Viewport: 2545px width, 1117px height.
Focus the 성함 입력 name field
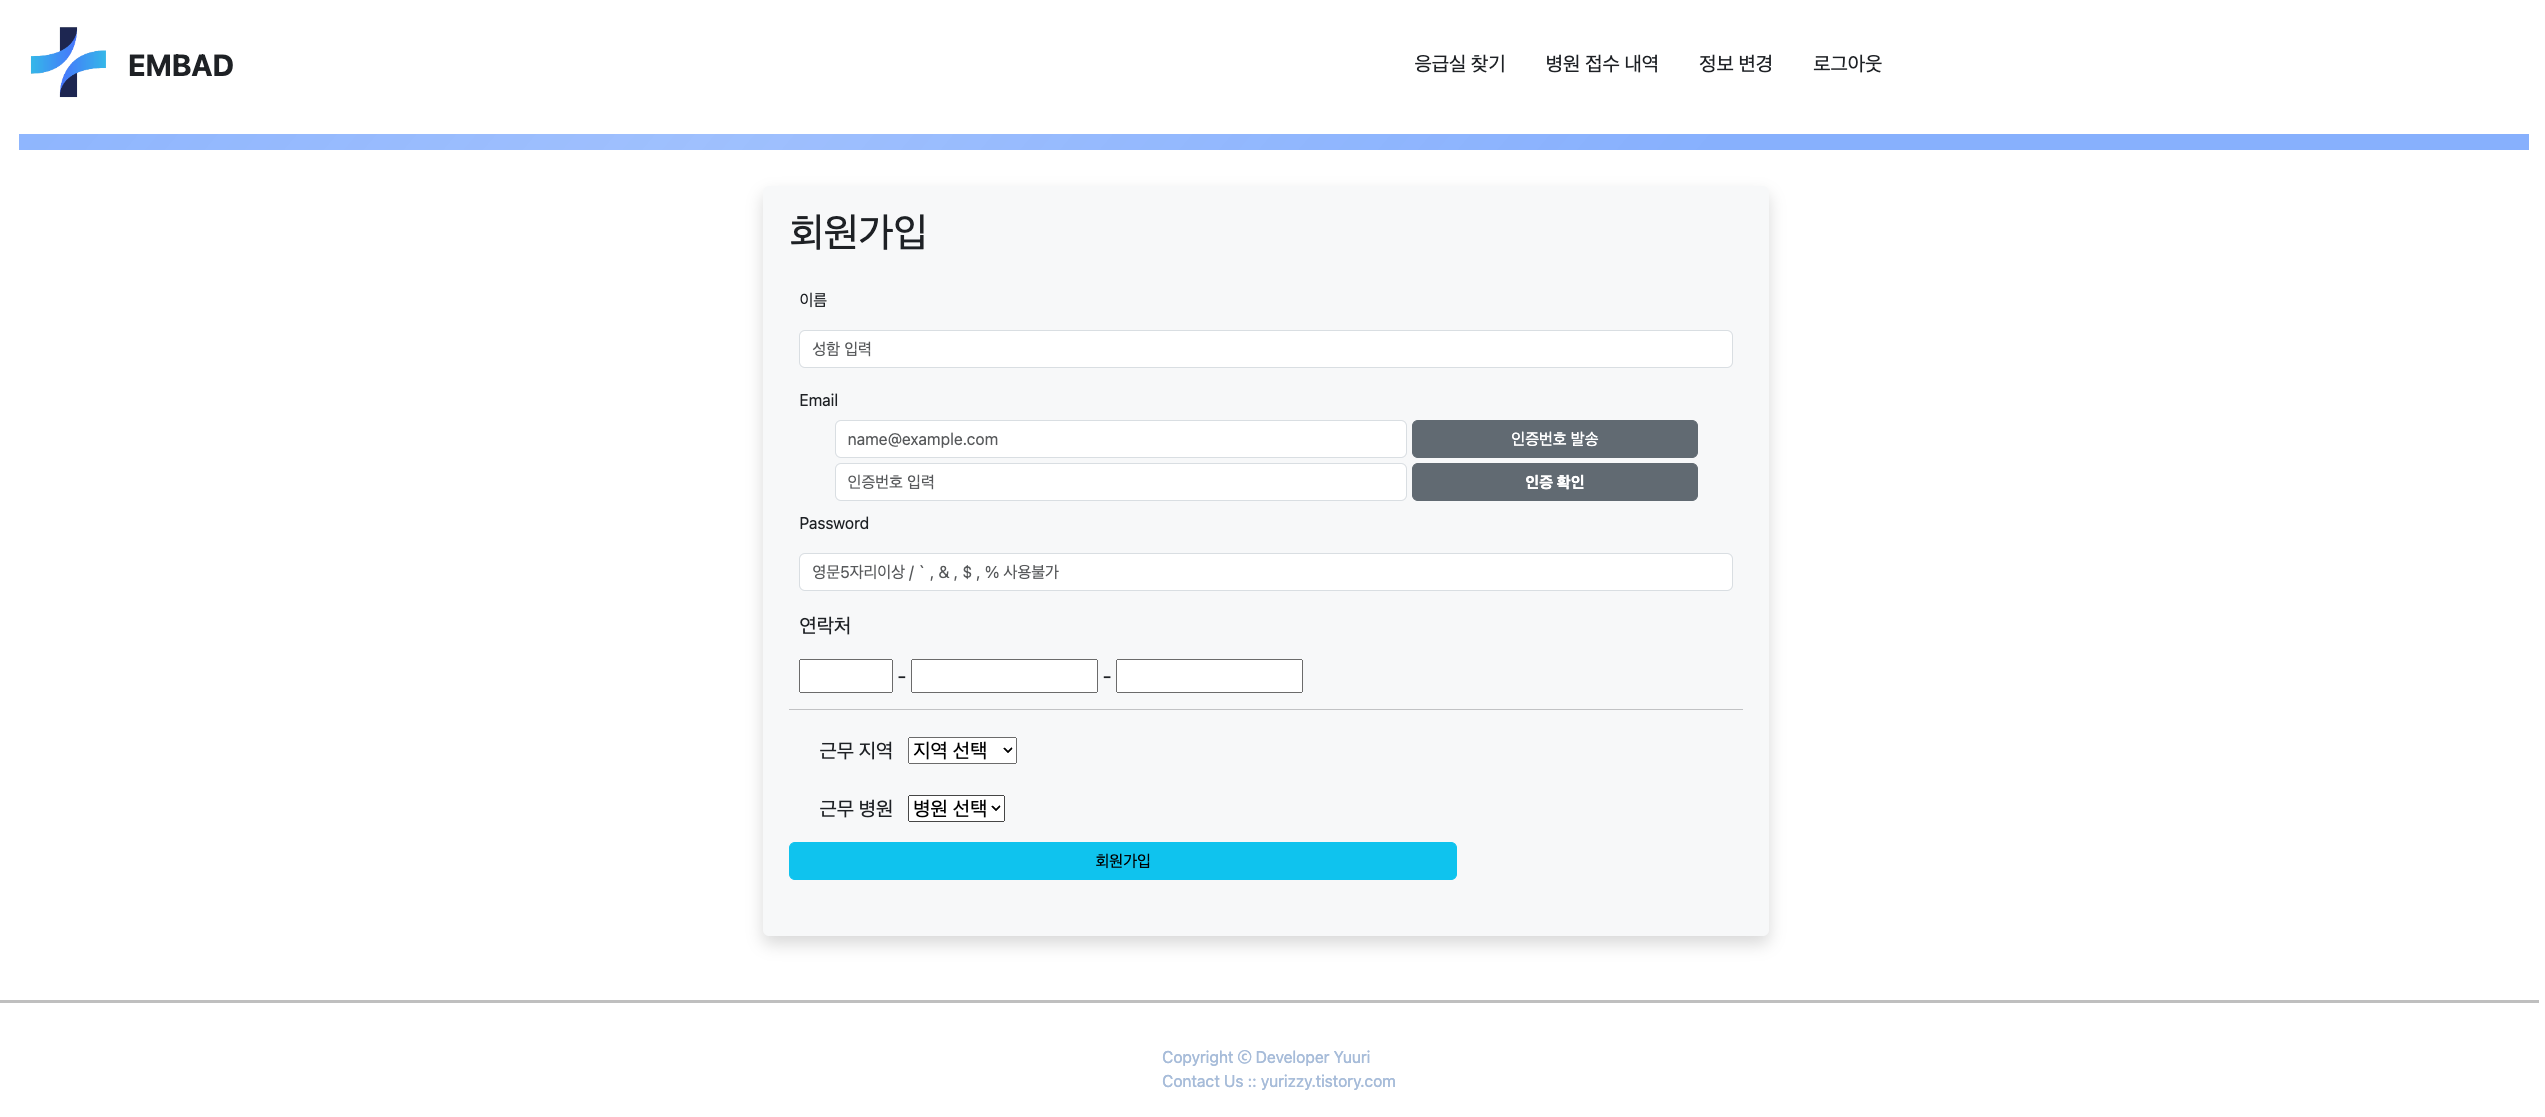[x=1265, y=349]
